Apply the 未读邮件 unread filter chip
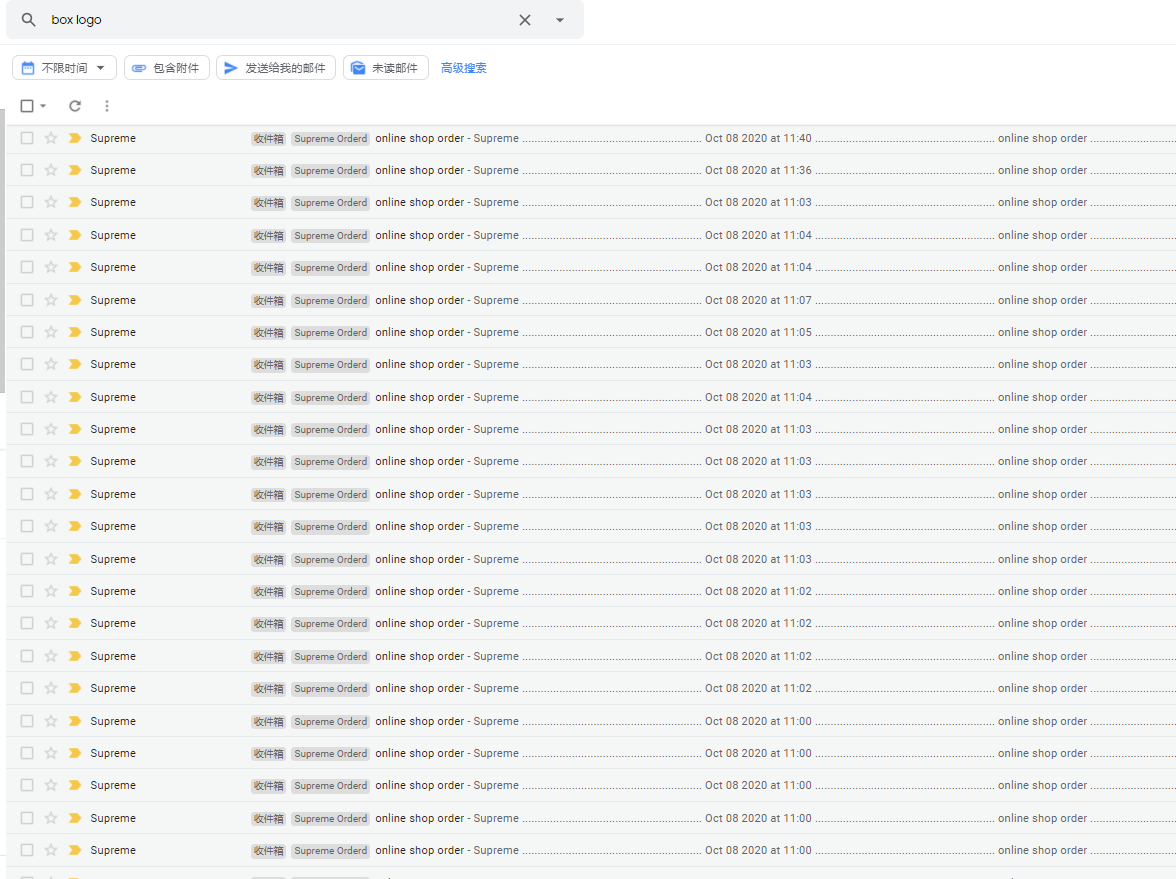Viewport: 1176px width, 879px height. 386,68
